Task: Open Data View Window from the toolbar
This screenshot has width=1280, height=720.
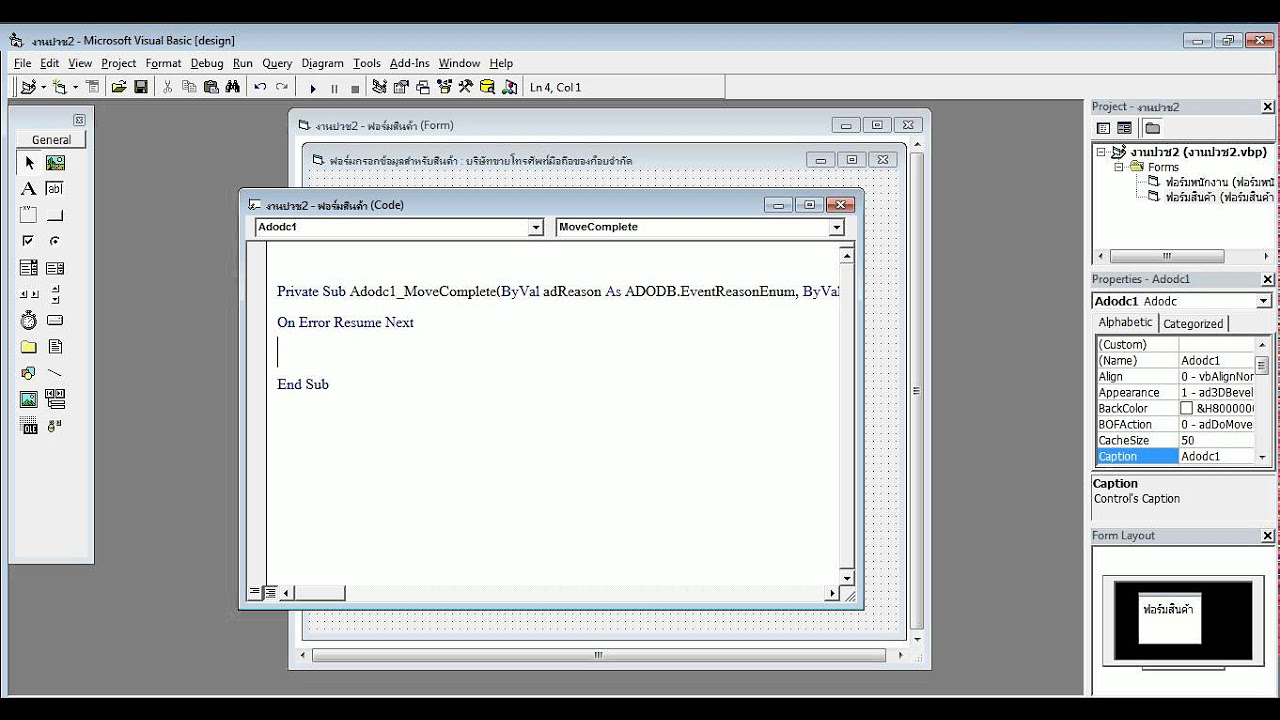Action: [487, 87]
